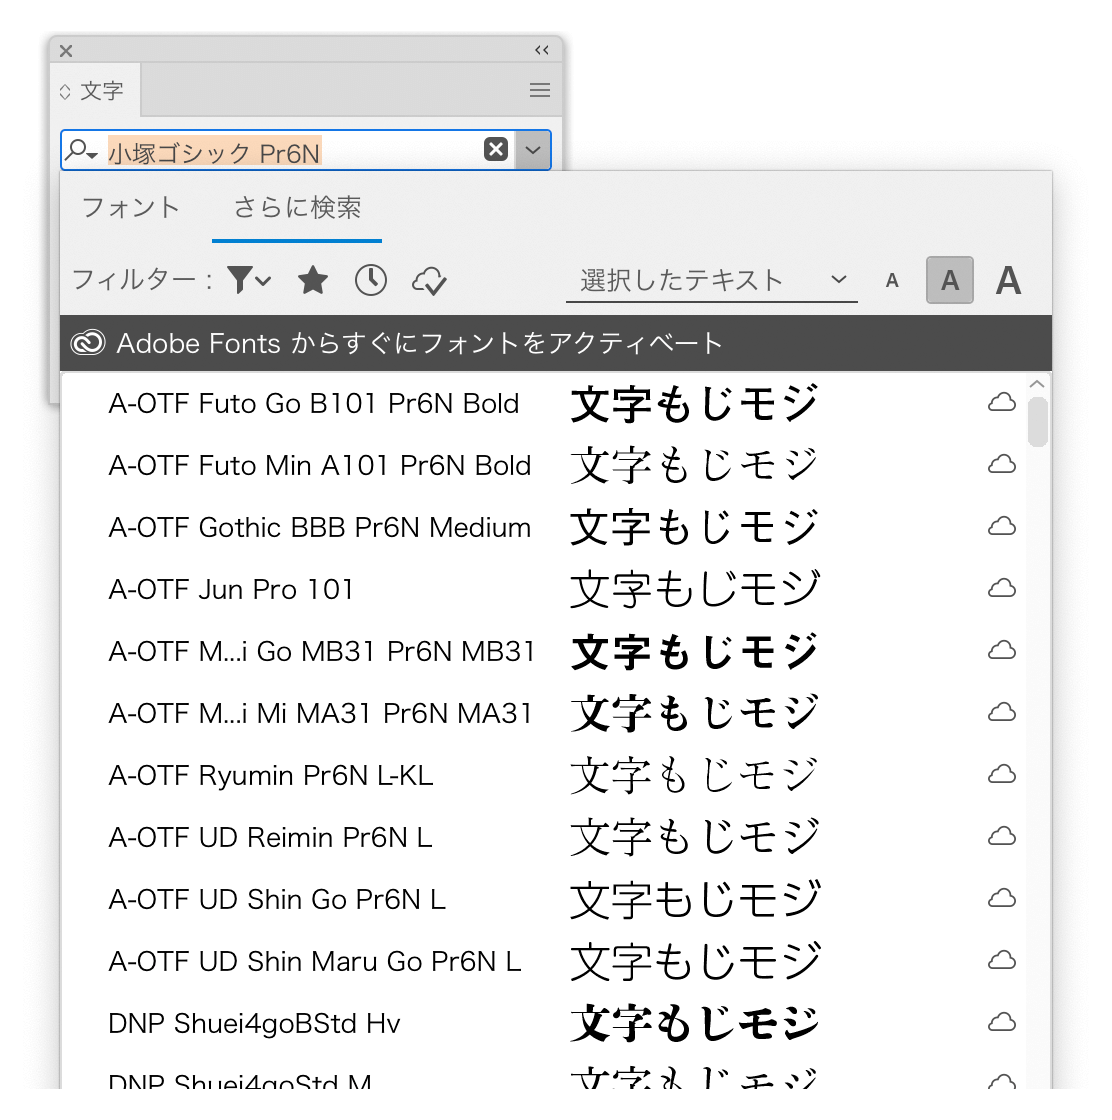
Task: Switch to the フォント tab
Action: tap(131, 207)
